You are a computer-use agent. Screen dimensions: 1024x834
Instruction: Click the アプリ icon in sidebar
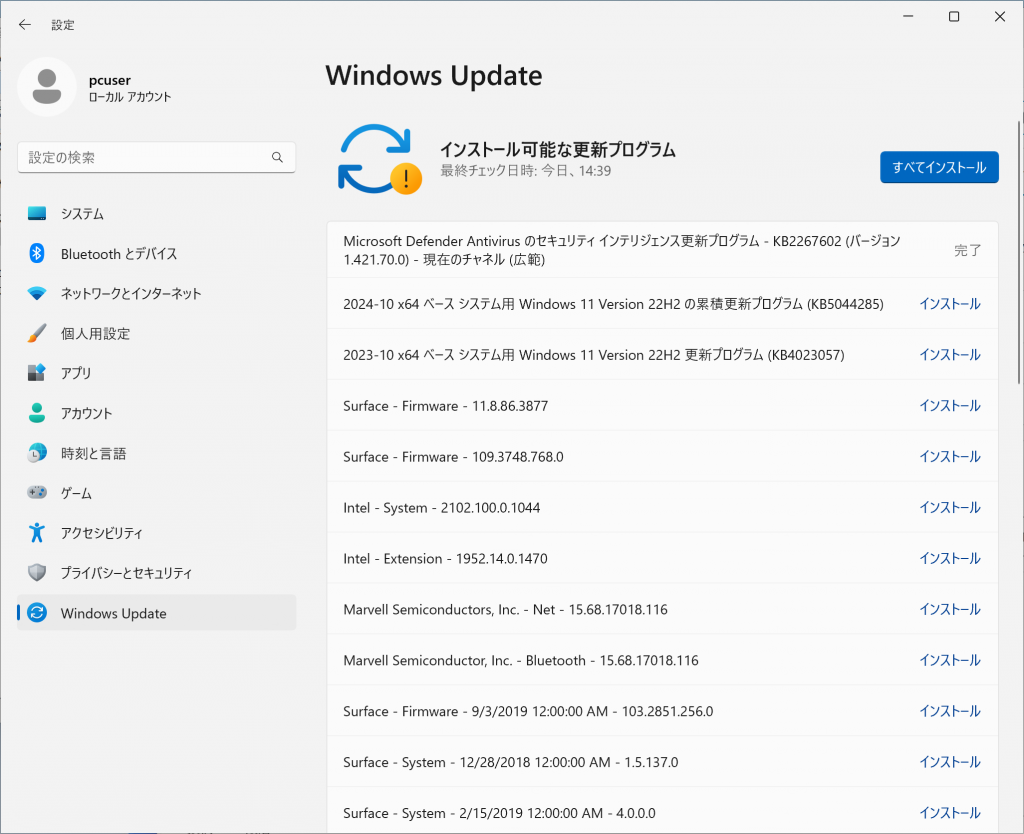point(37,372)
